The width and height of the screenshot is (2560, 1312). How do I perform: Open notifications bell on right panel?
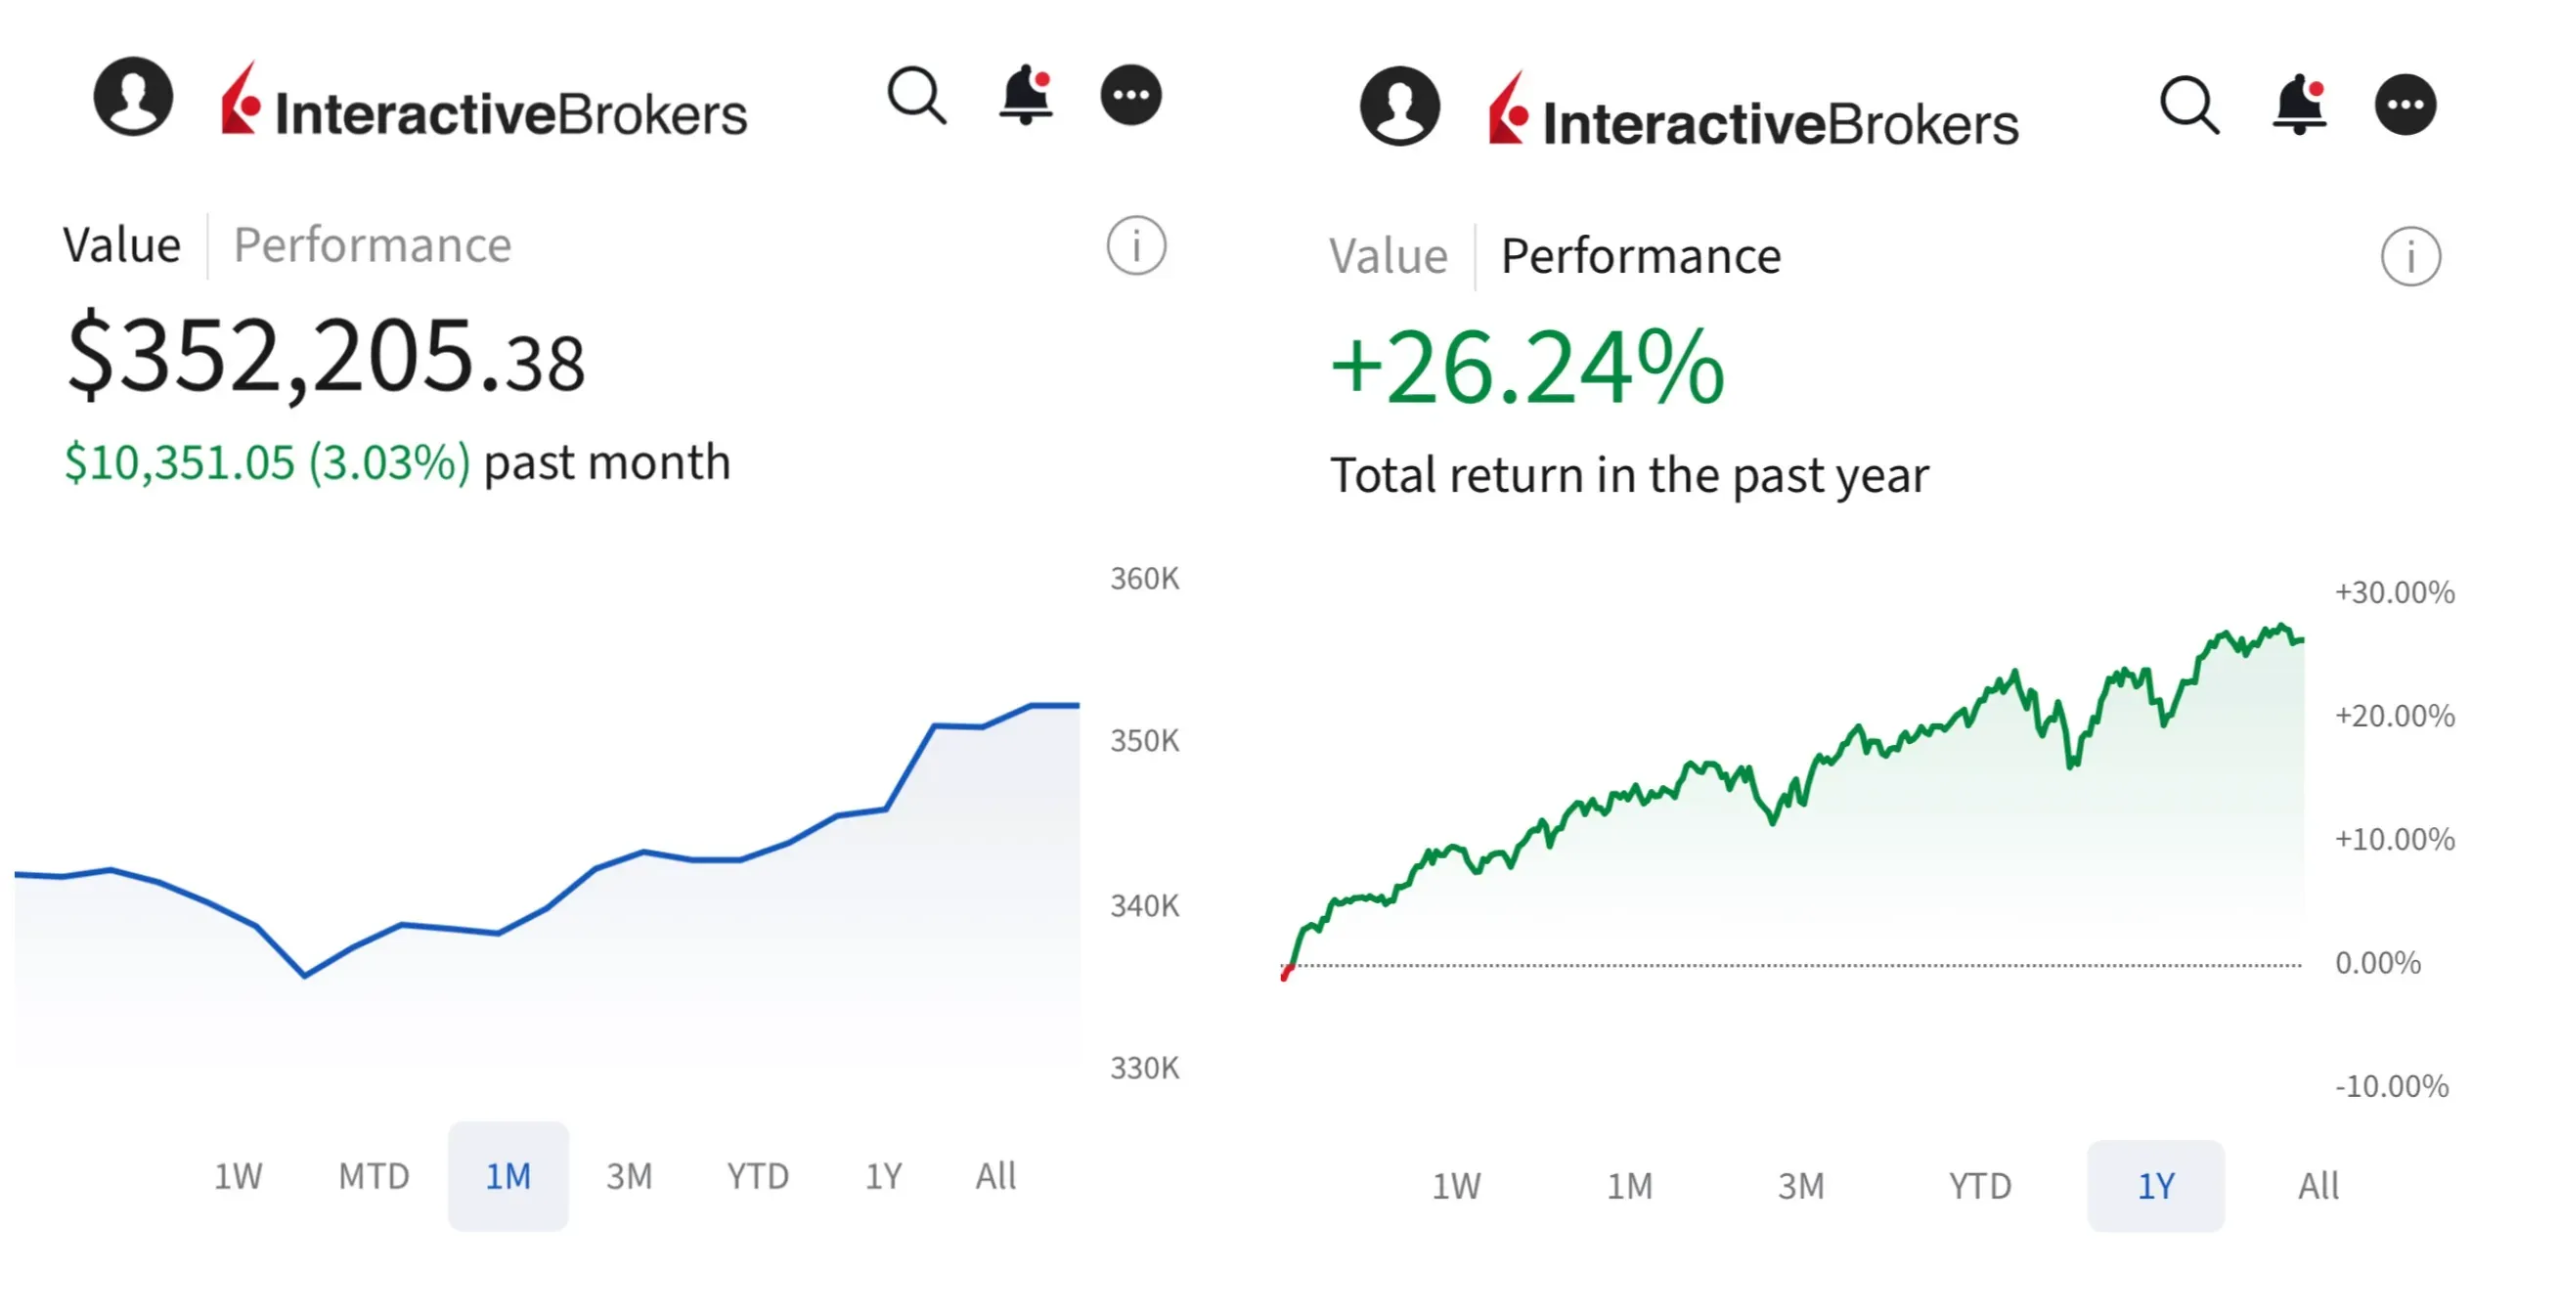click(2299, 105)
